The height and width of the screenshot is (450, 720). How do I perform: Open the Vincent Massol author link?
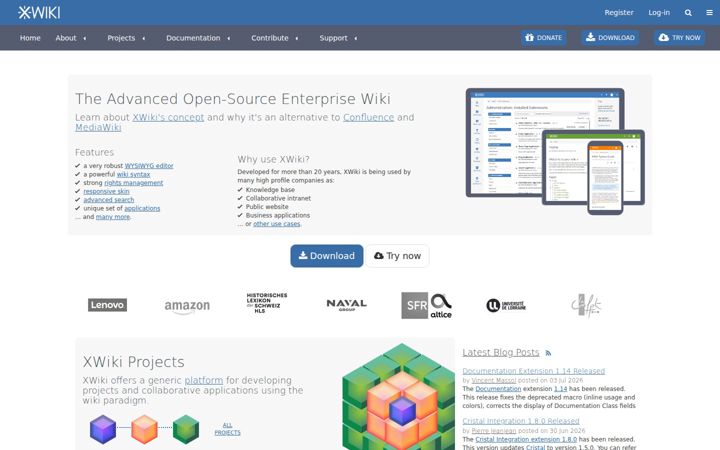coord(494,381)
